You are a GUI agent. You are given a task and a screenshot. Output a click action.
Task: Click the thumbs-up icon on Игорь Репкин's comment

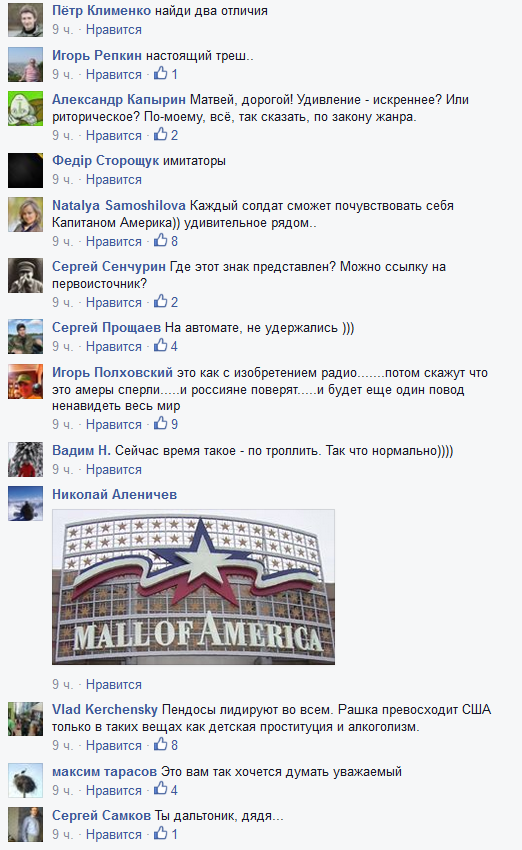[x=160, y=73]
